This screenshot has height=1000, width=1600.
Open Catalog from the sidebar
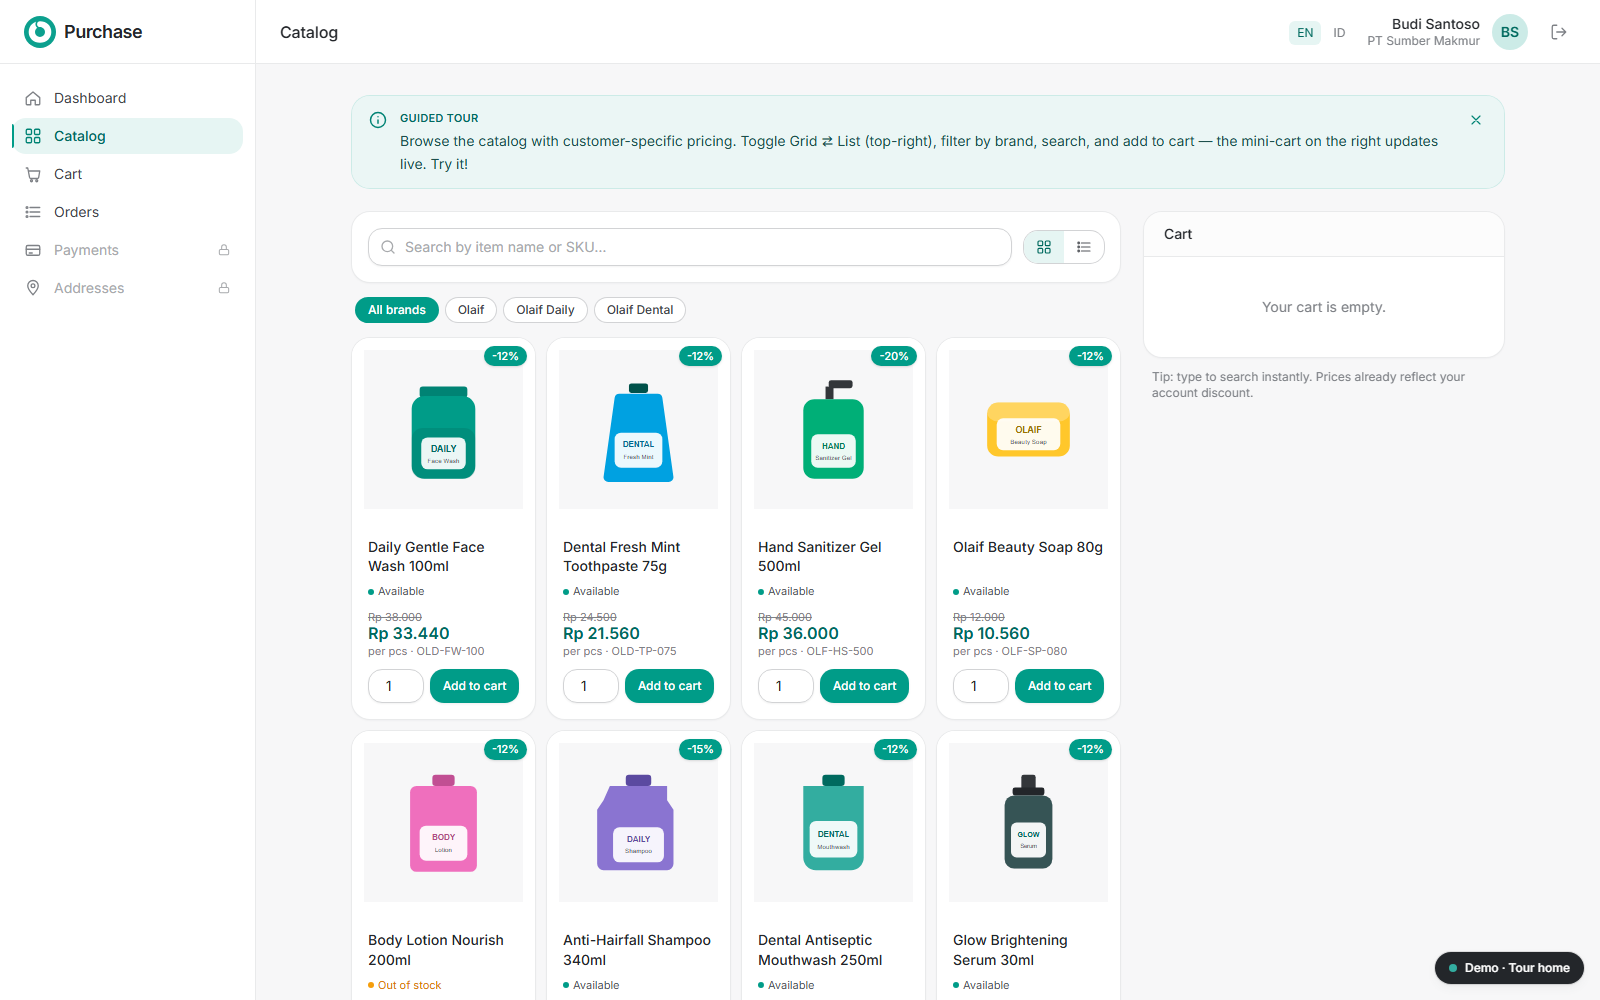pos(127,136)
